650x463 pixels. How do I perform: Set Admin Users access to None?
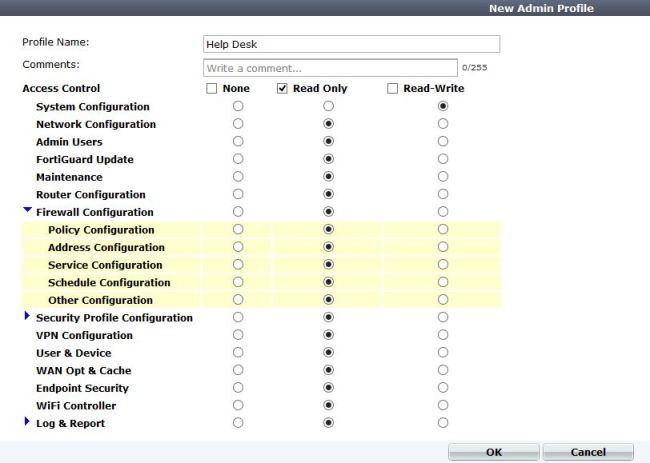coord(238,141)
